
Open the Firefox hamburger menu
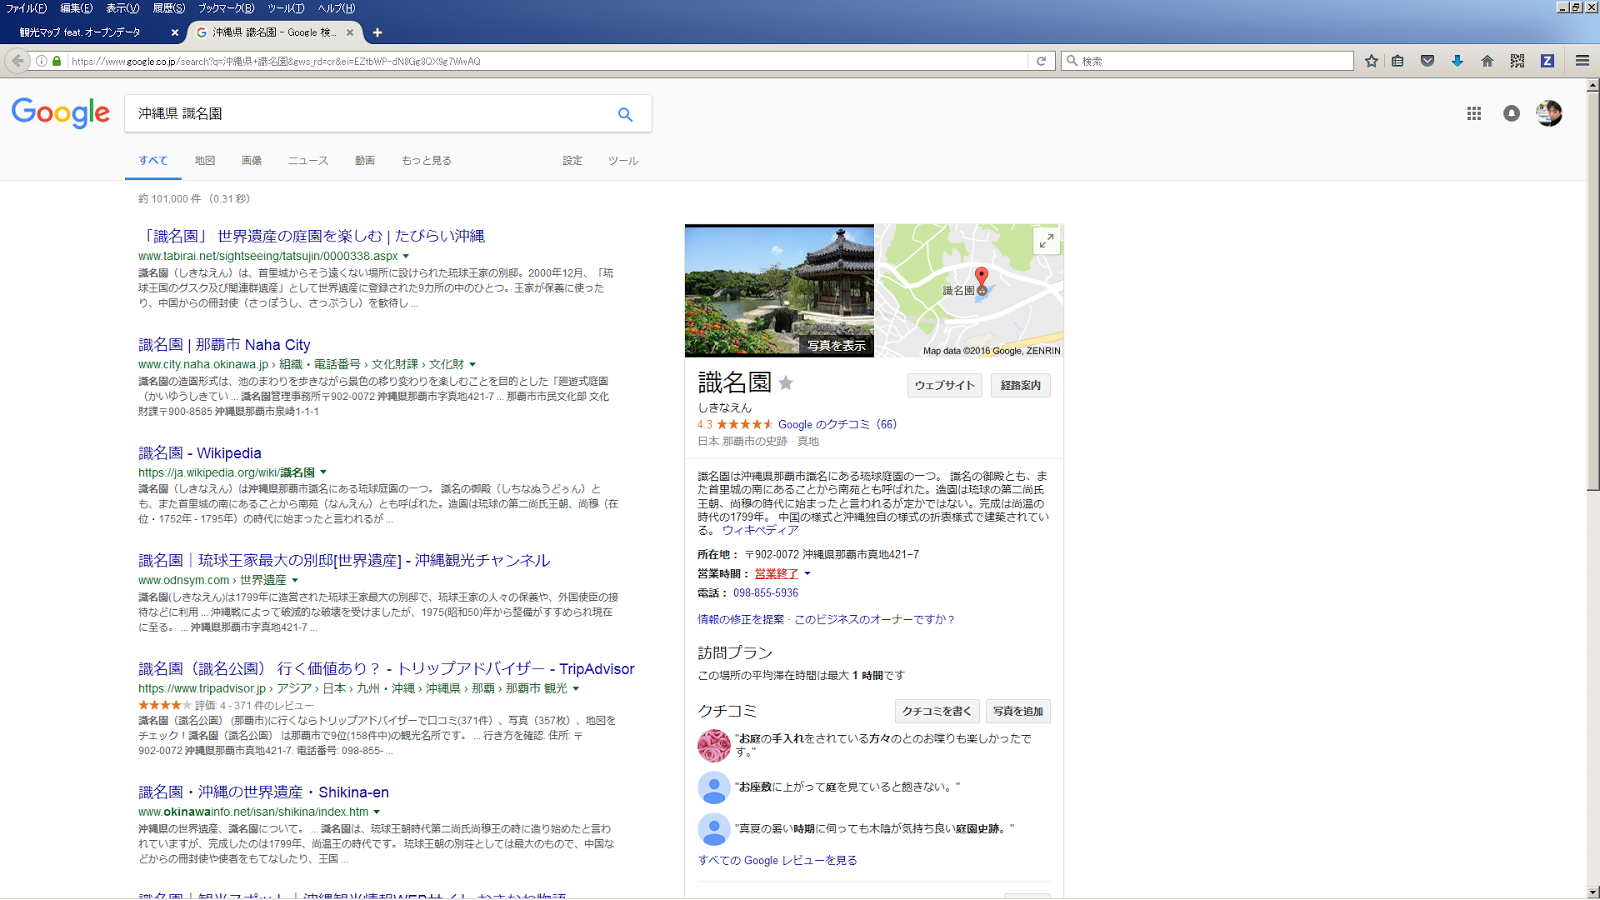tap(1582, 61)
